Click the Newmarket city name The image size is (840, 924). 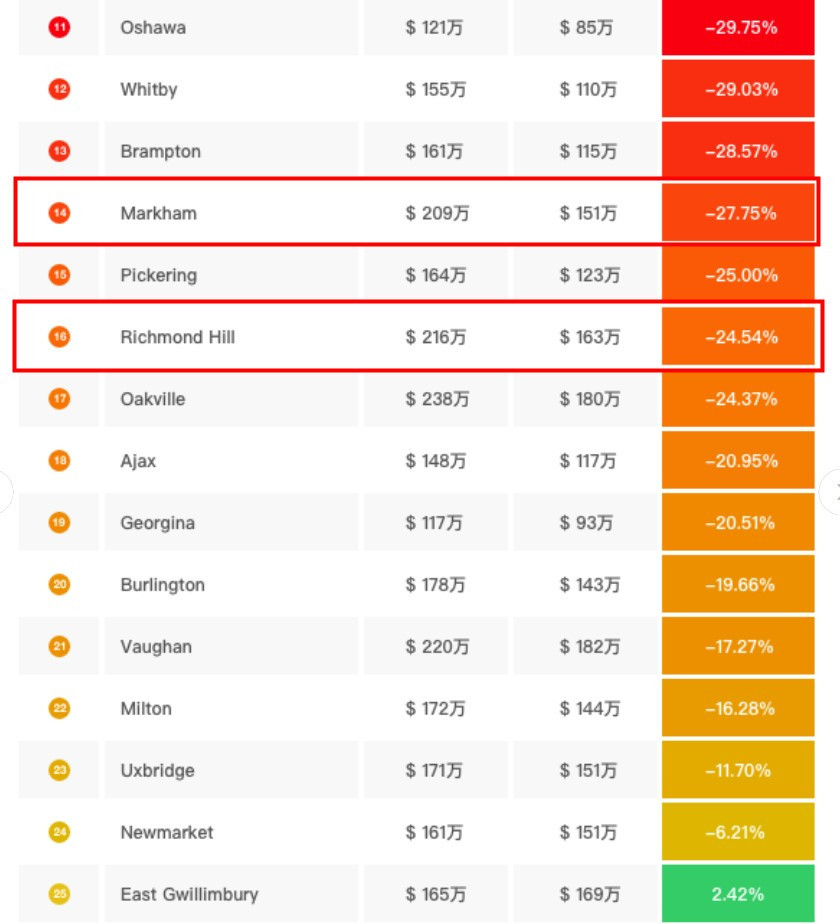pos(167,833)
